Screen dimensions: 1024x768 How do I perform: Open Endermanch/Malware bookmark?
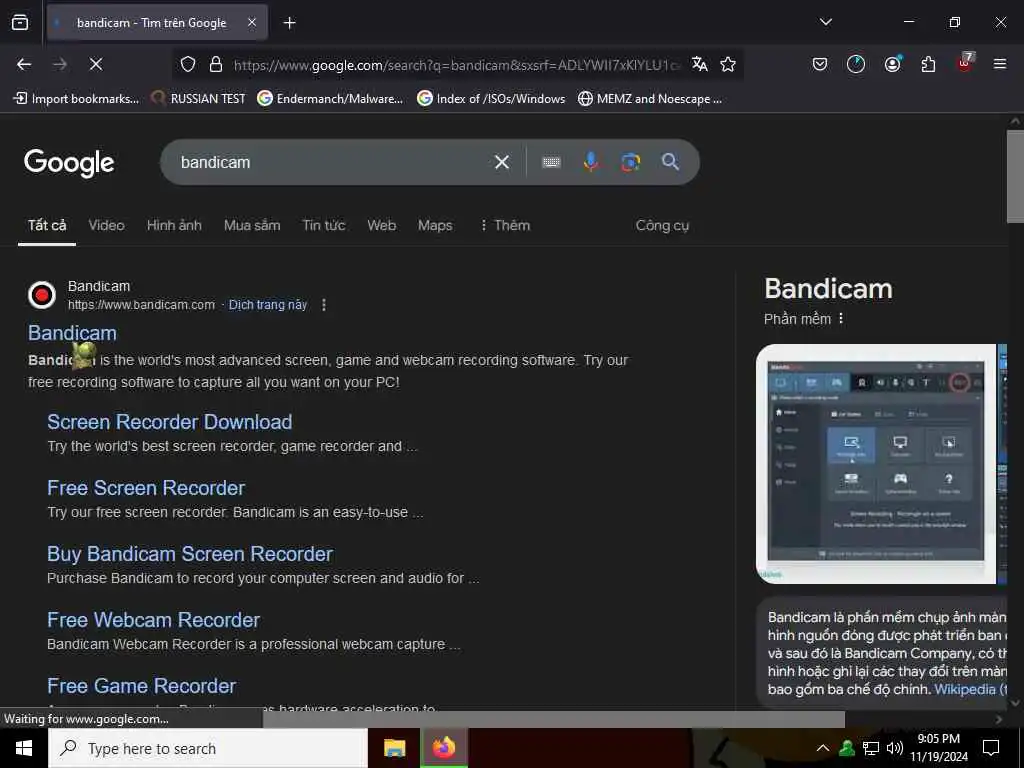(x=330, y=99)
